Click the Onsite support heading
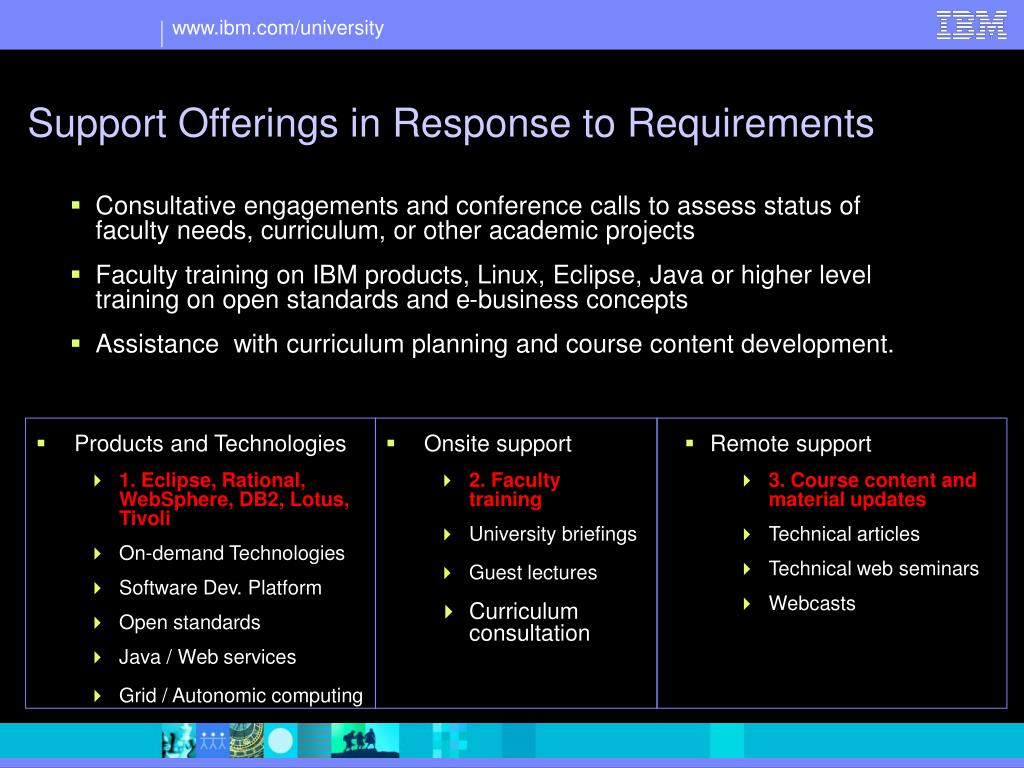Screen dimensions: 1024x768 [x=498, y=443]
